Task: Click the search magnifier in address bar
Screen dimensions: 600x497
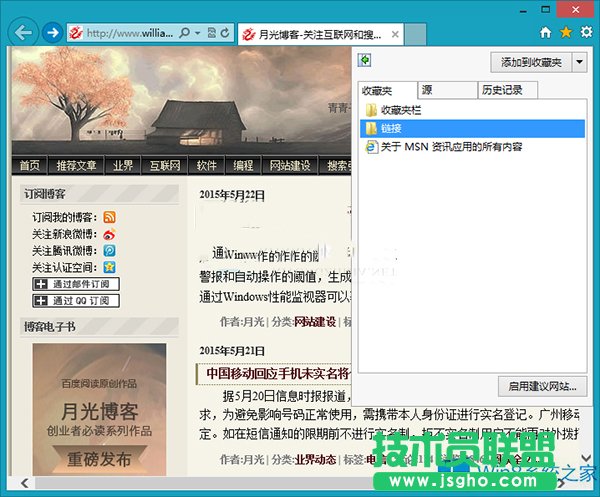Action: point(184,33)
